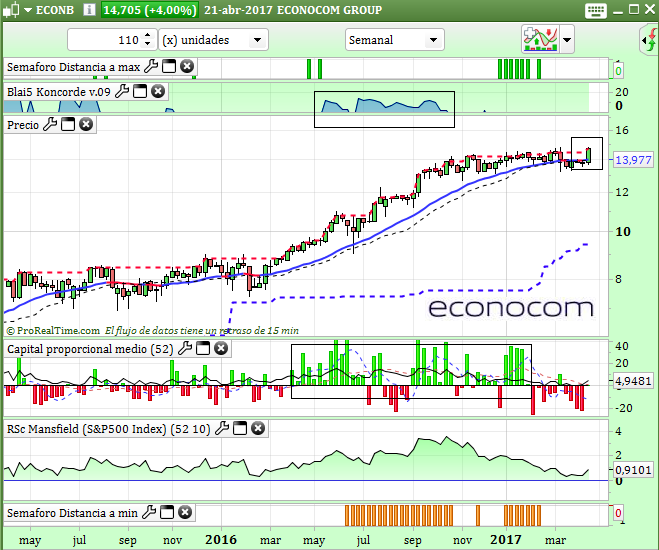Click the chart style candlestick icon
The height and width of the screenshot is (550, 659).
tap(540, 40)
